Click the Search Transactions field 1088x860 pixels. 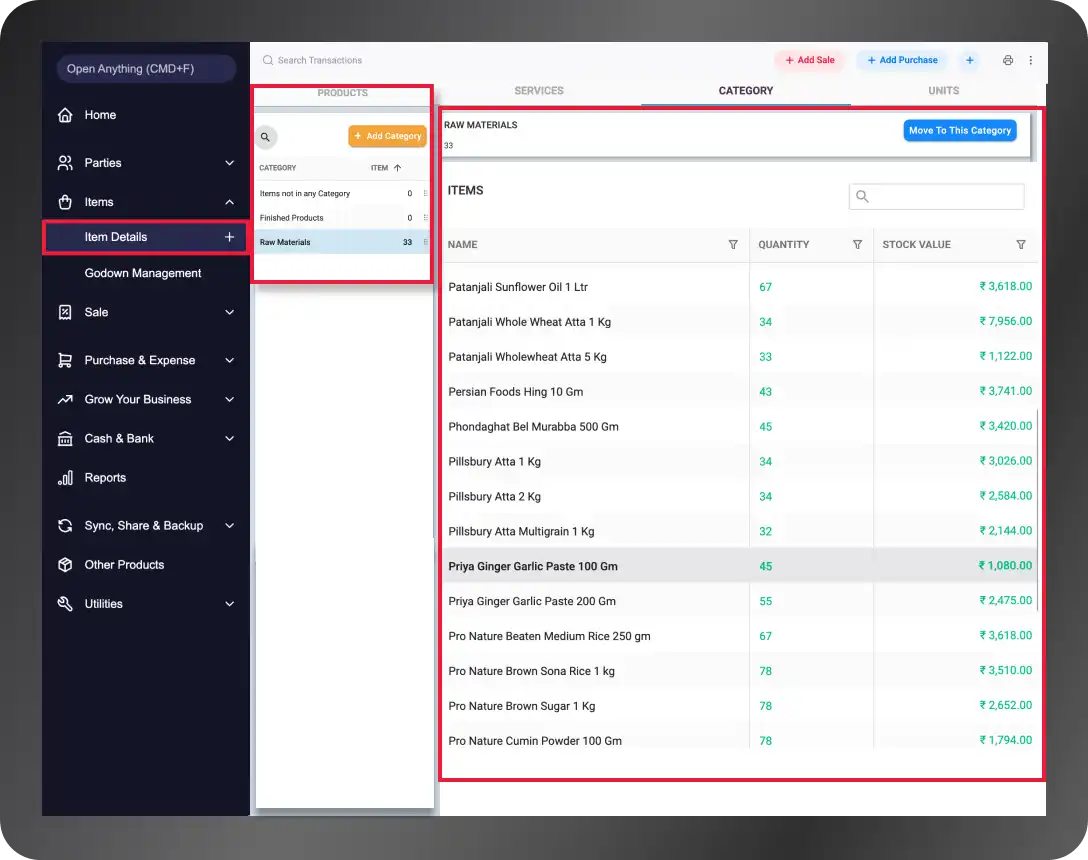click(319, 60)
